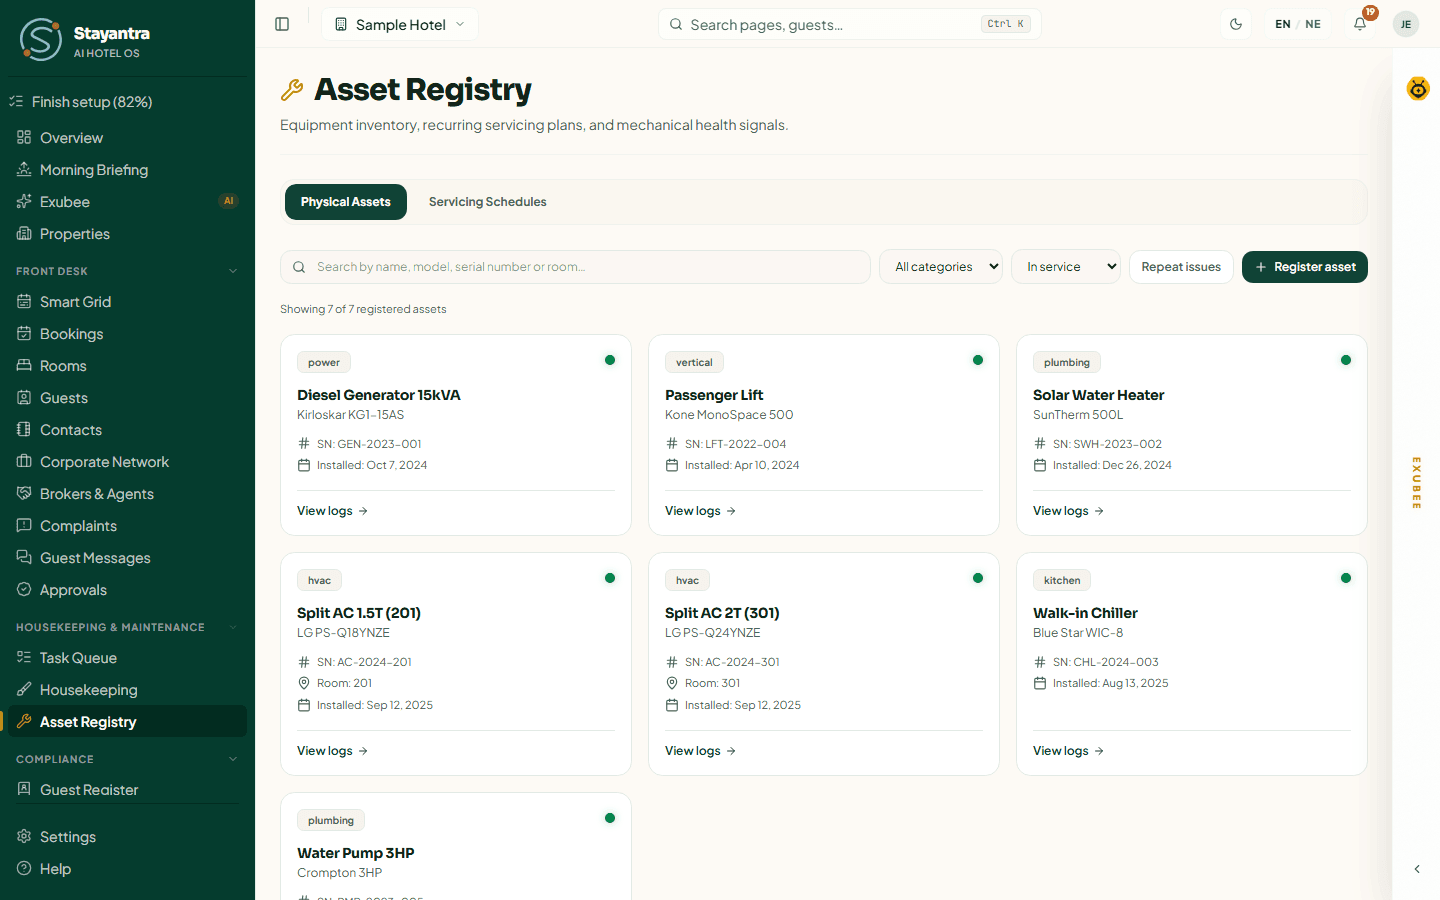1440x900 pixels.
Task: Toggle the Repeat issues filter
Action: 1181,267
